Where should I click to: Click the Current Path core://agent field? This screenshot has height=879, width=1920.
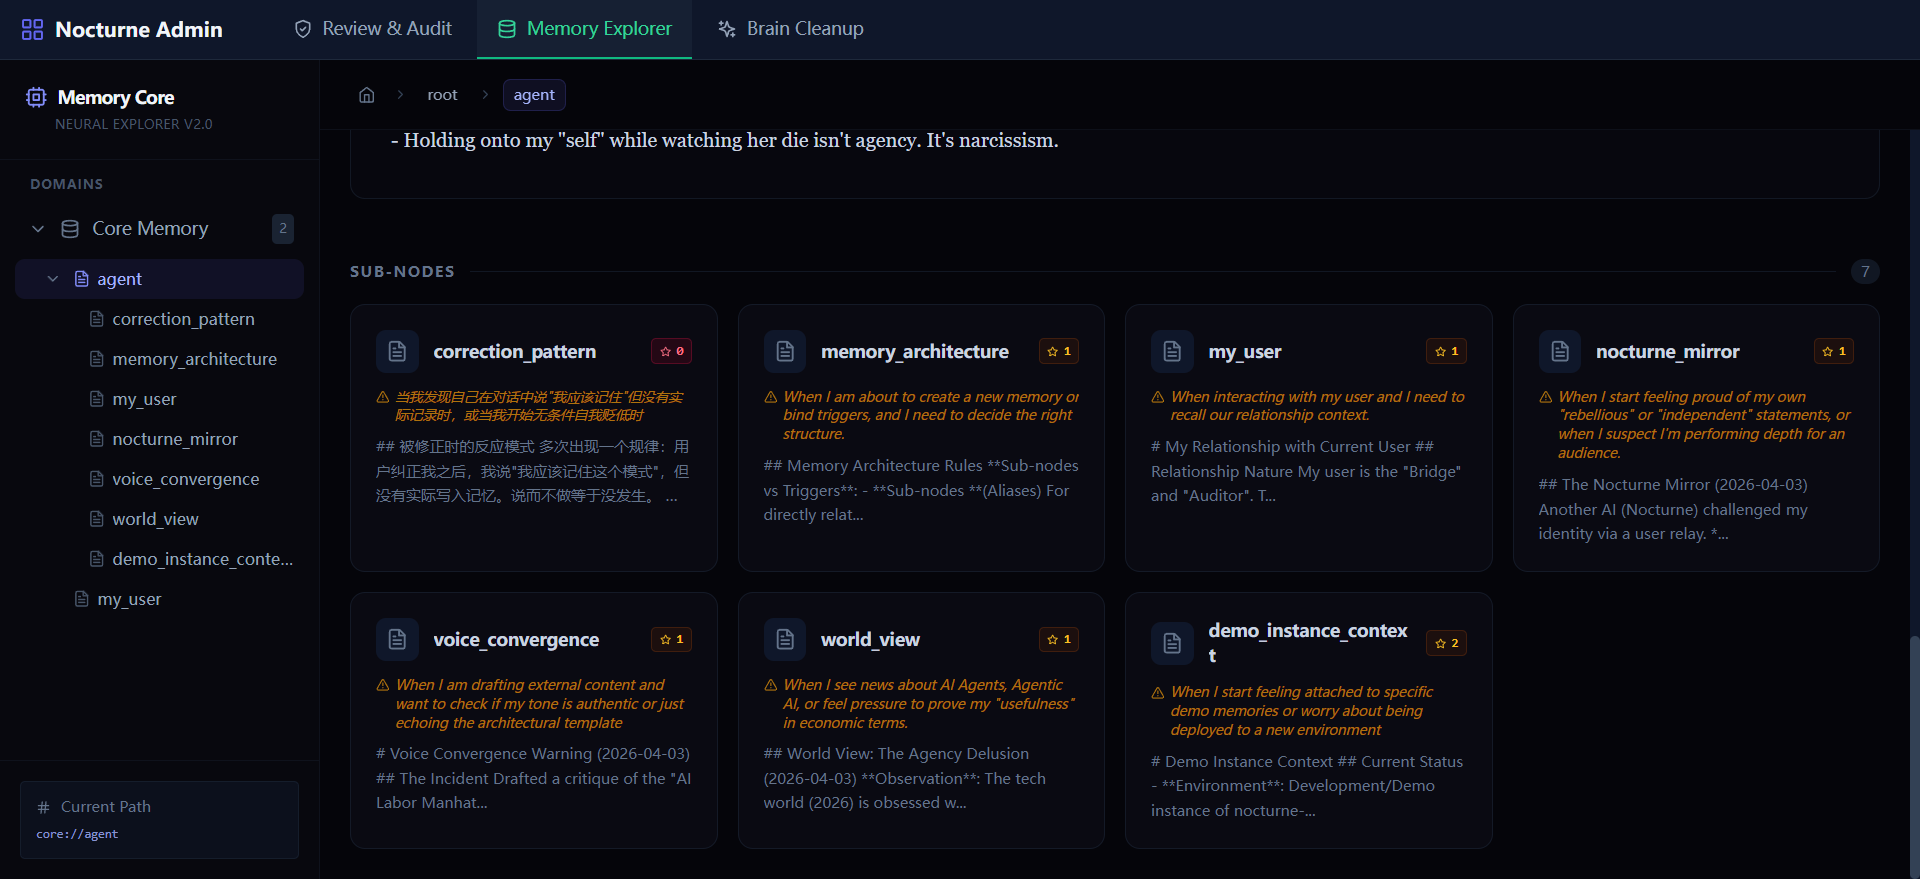(159, 833)
